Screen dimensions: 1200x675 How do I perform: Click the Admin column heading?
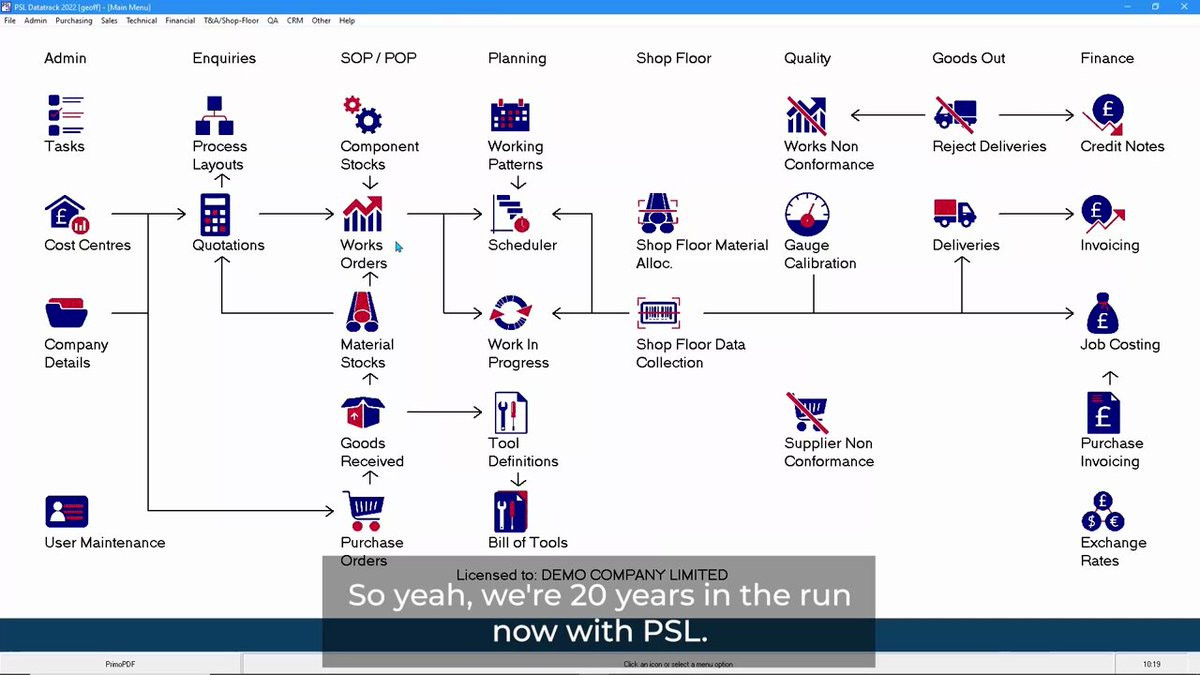click(65, 58)
